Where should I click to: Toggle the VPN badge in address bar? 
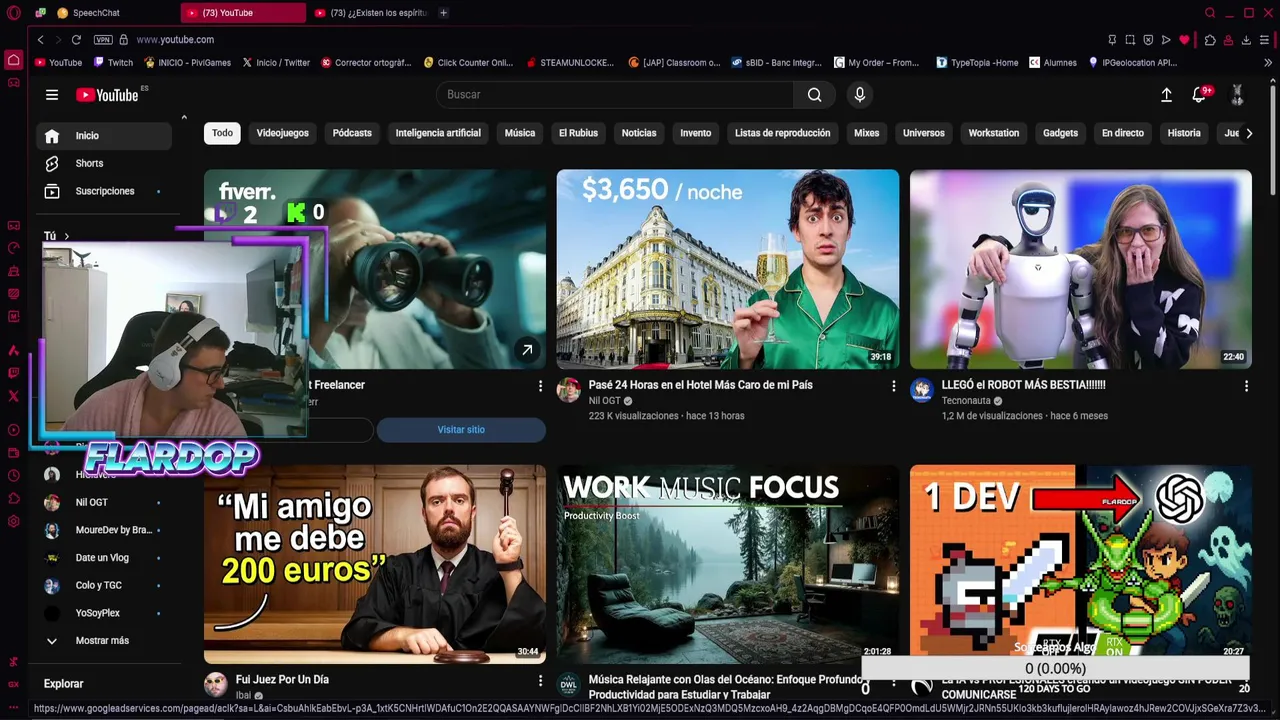click(103, 40)
